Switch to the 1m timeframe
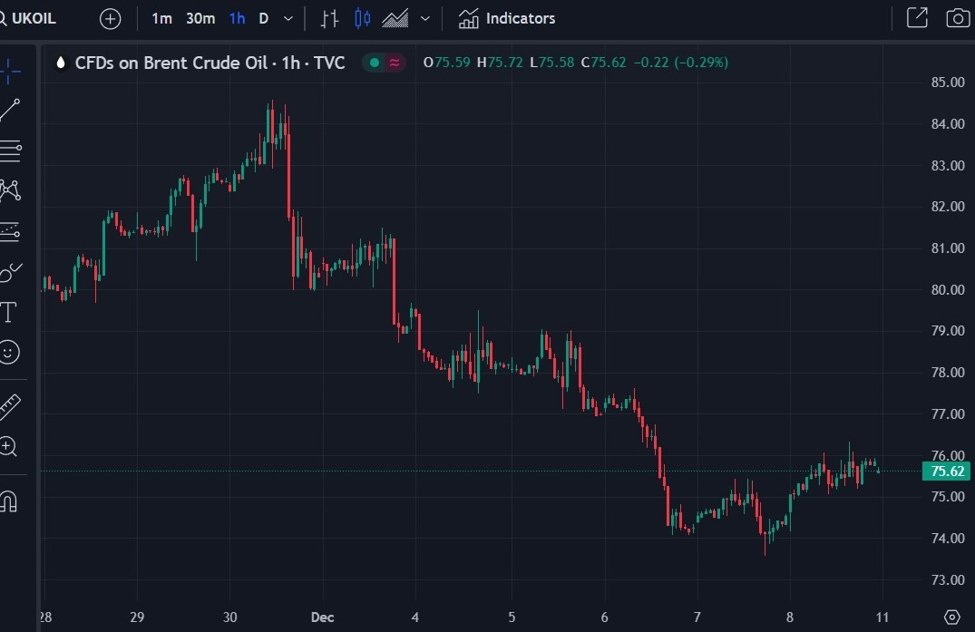 click(162, 18)
